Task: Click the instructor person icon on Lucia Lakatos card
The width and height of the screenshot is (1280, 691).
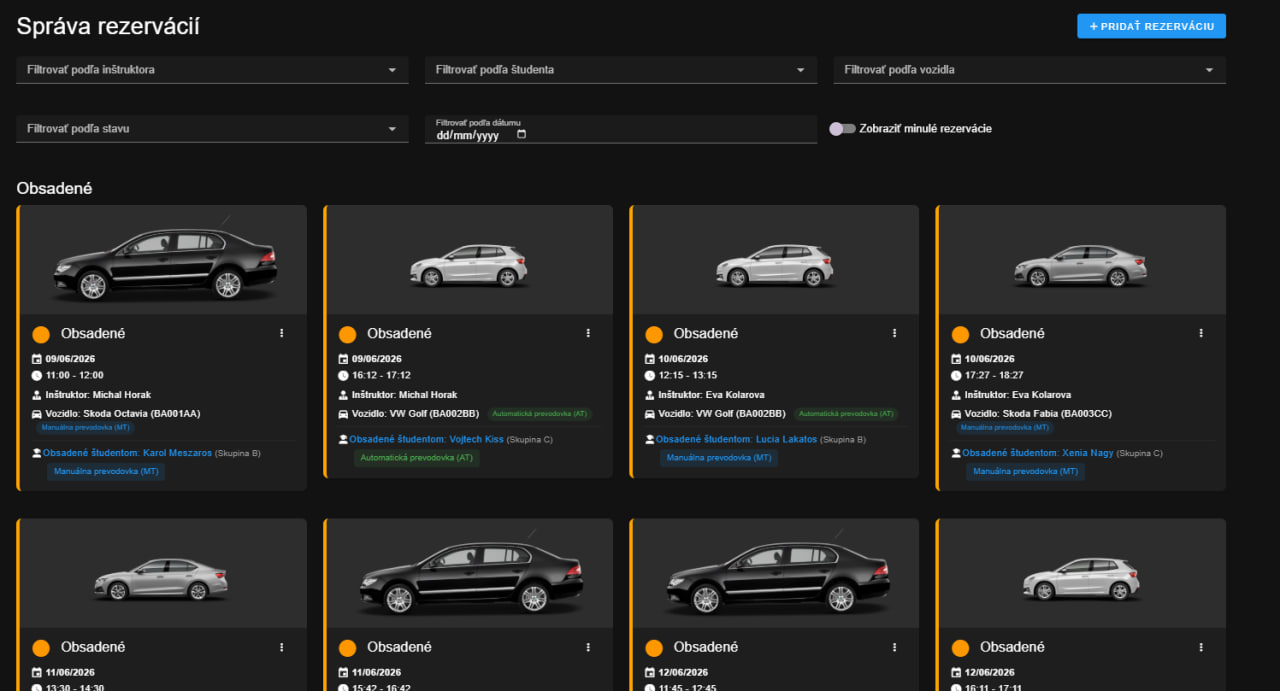Action: pyautogui.click(x=650, y=395)
